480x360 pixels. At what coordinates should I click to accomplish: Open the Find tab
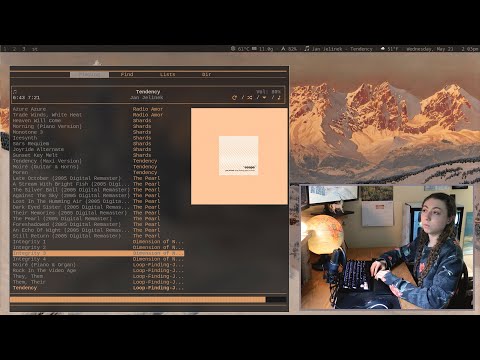127,74
